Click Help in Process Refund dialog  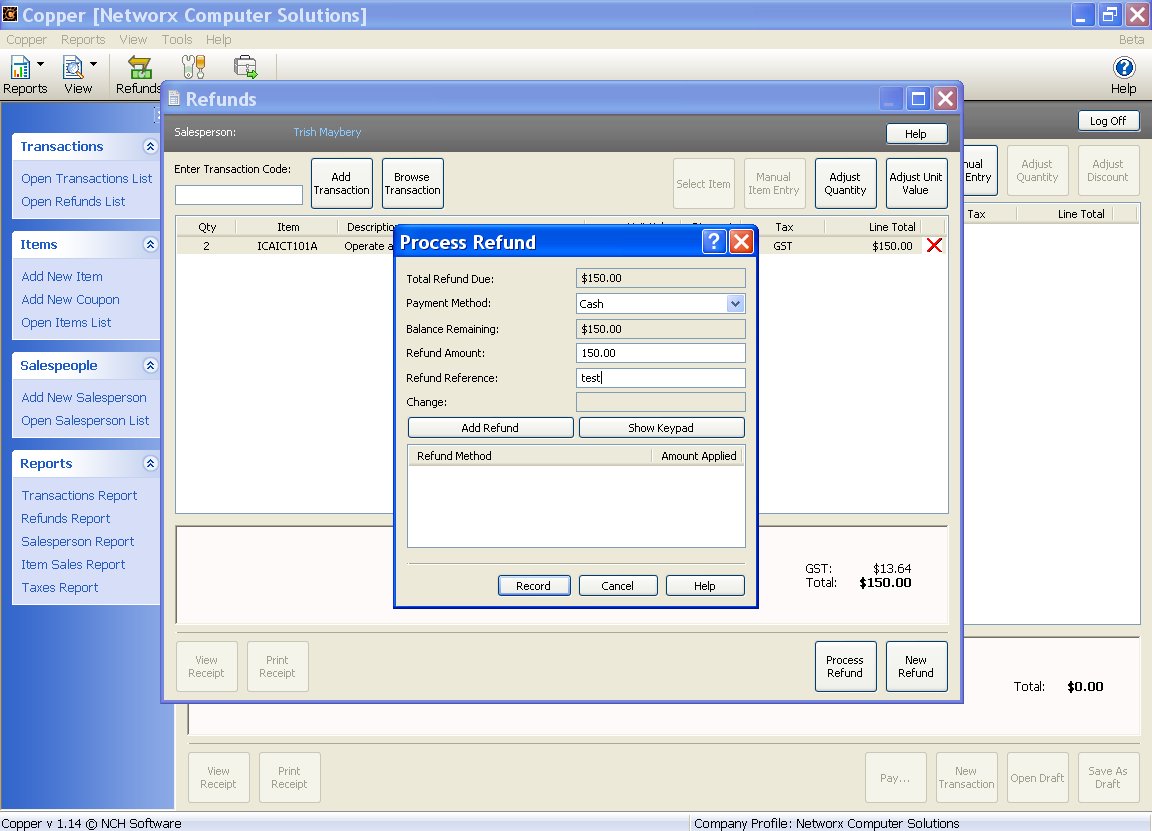[x=705, y=586]
